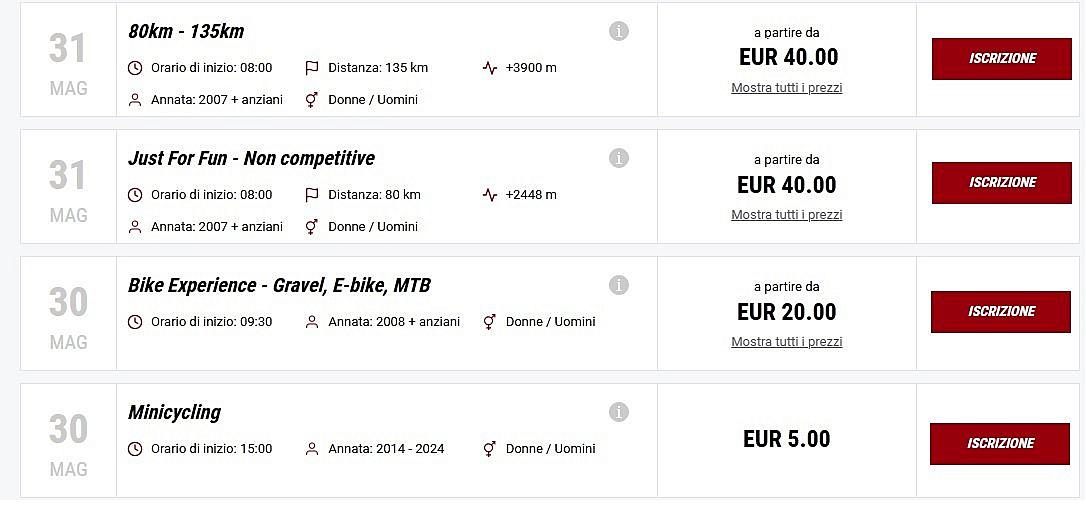Screen dimensions: 1086x506
Task: Click info icon for 80km - 135km race
Action: pyautogui.click(x=619, y=31)
